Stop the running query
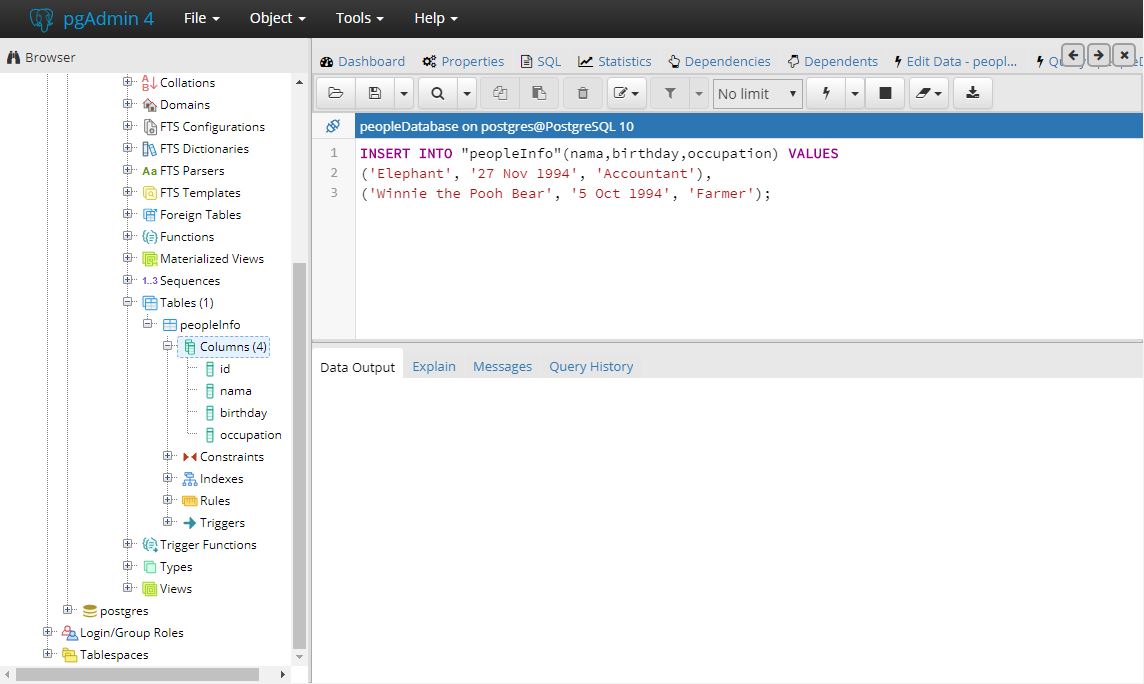 tap(885, 92)
